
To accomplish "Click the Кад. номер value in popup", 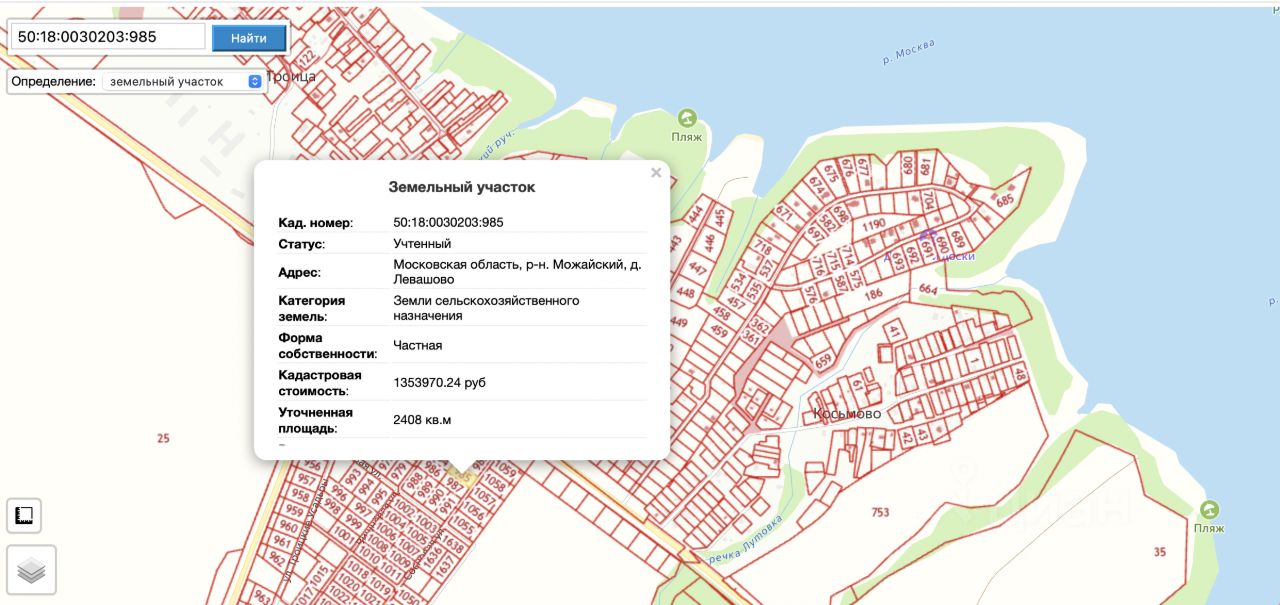I will click(448, 222).
